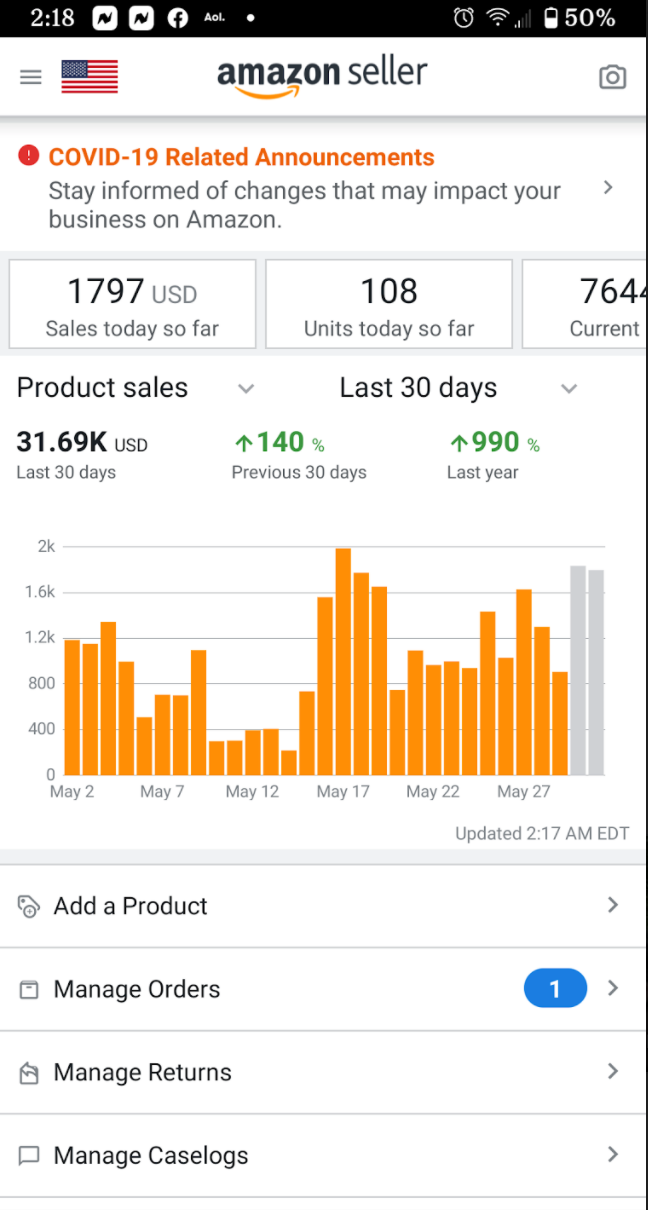Tap the Manage Caselogs chat icon
The height and width of the screenshot is (1210, 648).
[x=29, y=1156]
